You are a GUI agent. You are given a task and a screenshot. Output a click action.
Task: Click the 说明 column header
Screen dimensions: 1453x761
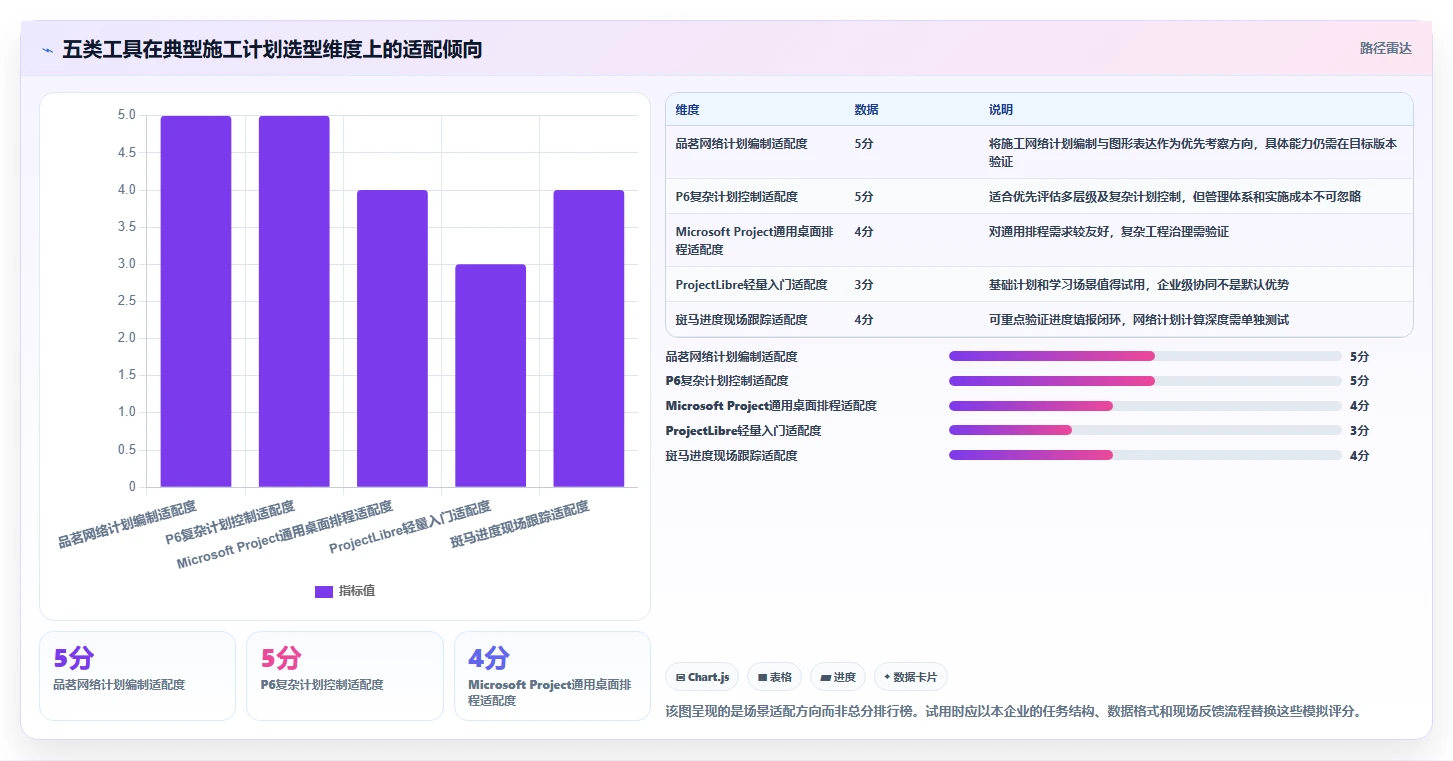[1001, 110]
